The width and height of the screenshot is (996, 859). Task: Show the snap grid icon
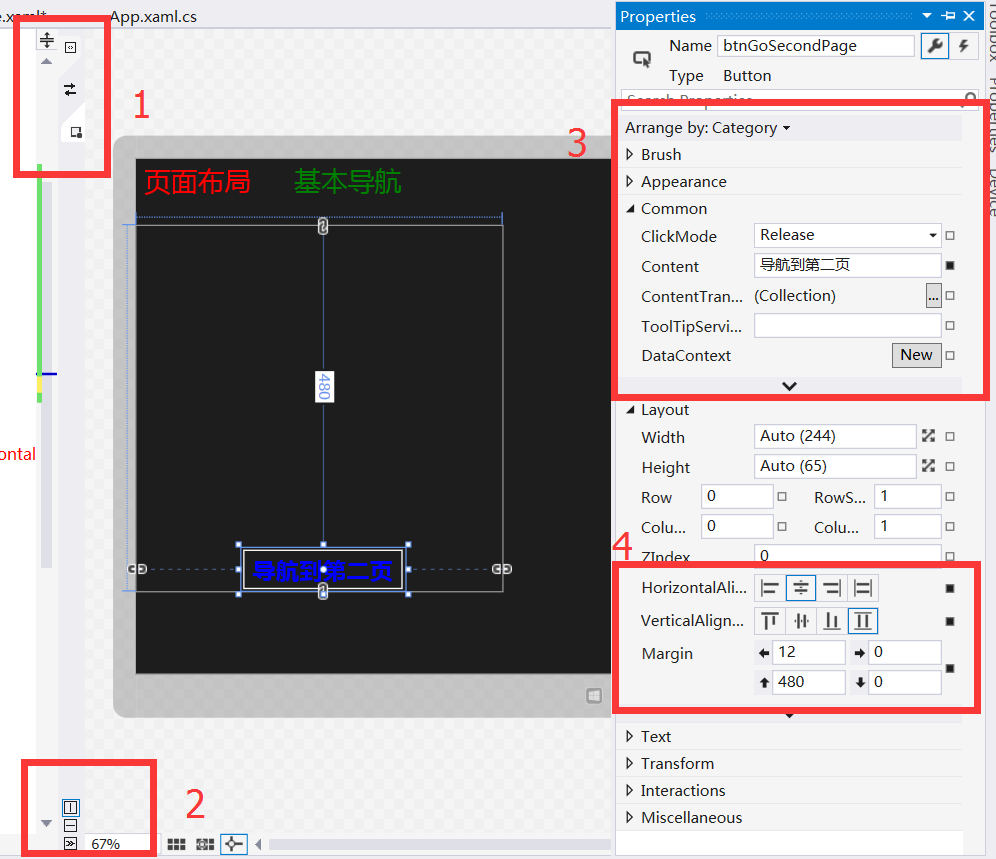click(x=176, y=844)
